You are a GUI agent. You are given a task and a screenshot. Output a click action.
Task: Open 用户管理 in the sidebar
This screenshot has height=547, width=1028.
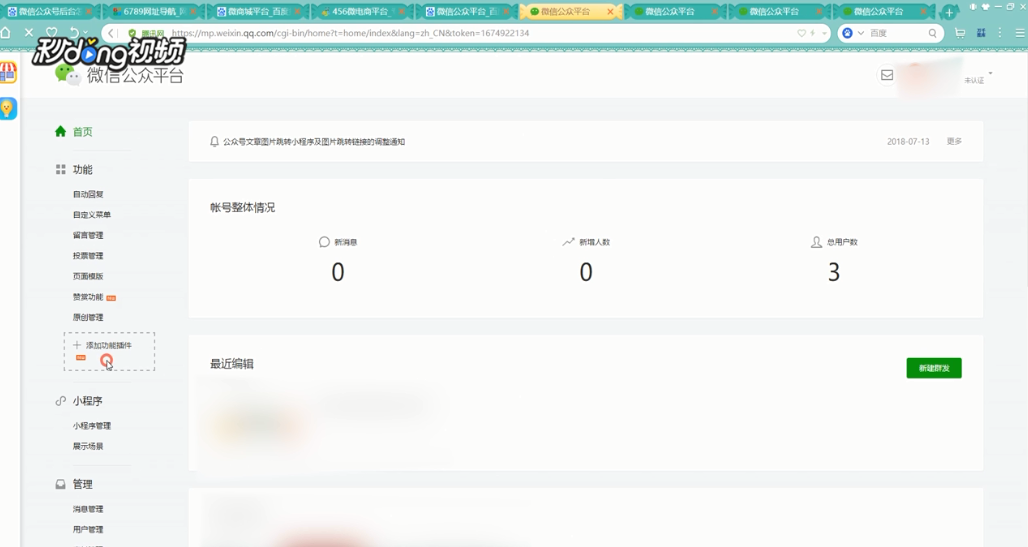(x=88, y=529)
